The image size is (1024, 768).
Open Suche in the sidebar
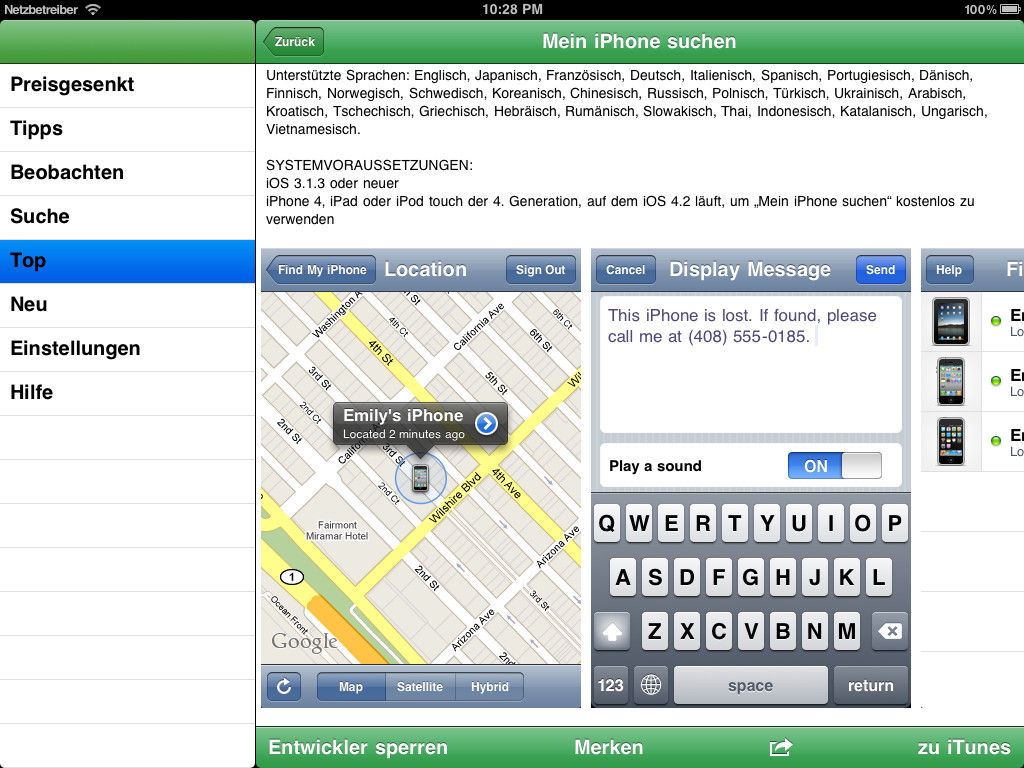pyautogui.click(x=127, y=217)
